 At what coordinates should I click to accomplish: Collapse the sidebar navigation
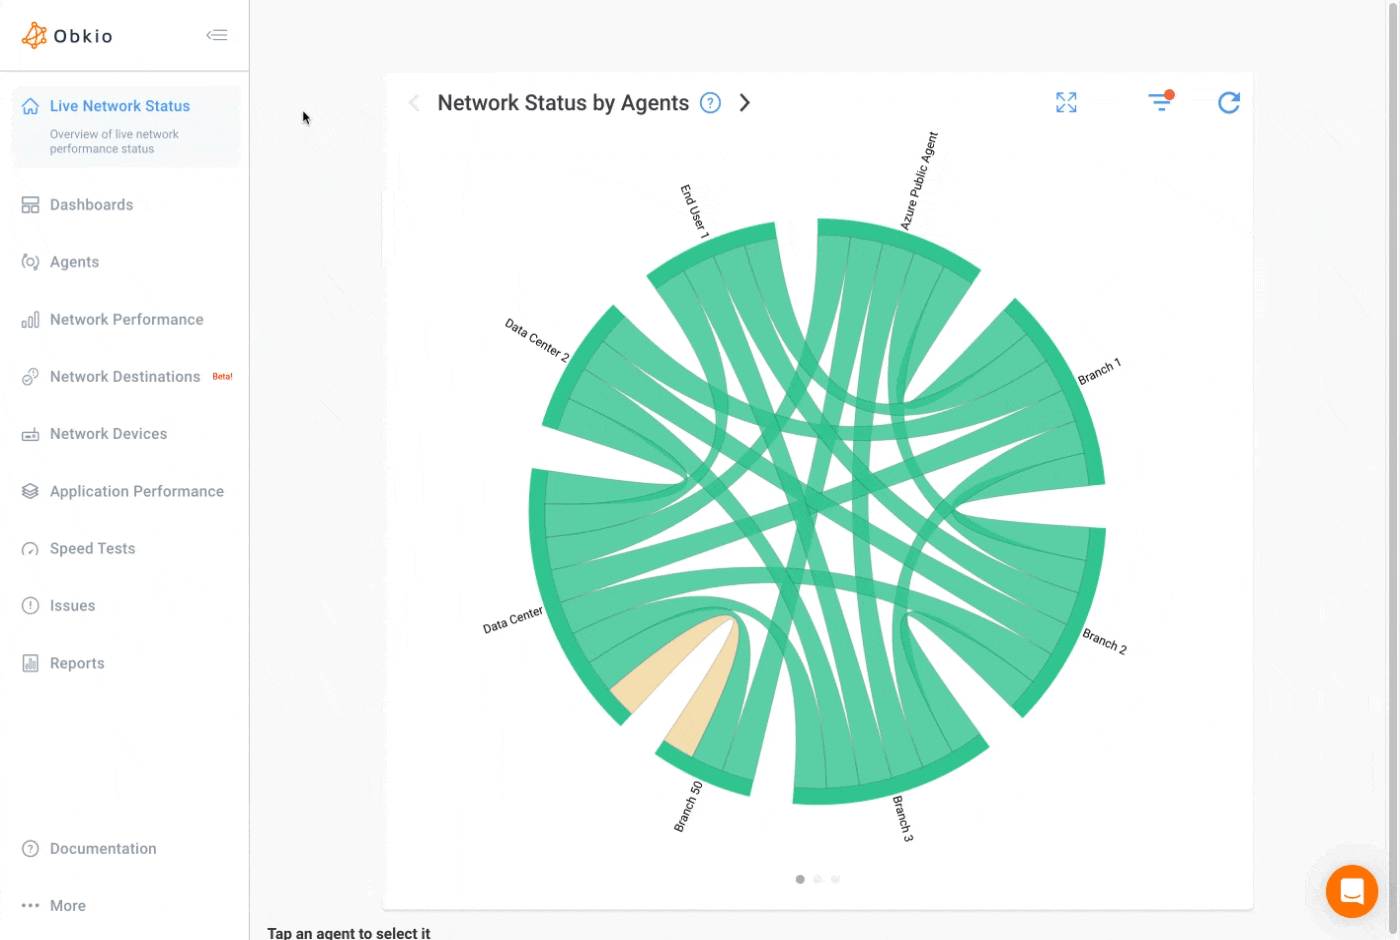click(217, 33)
